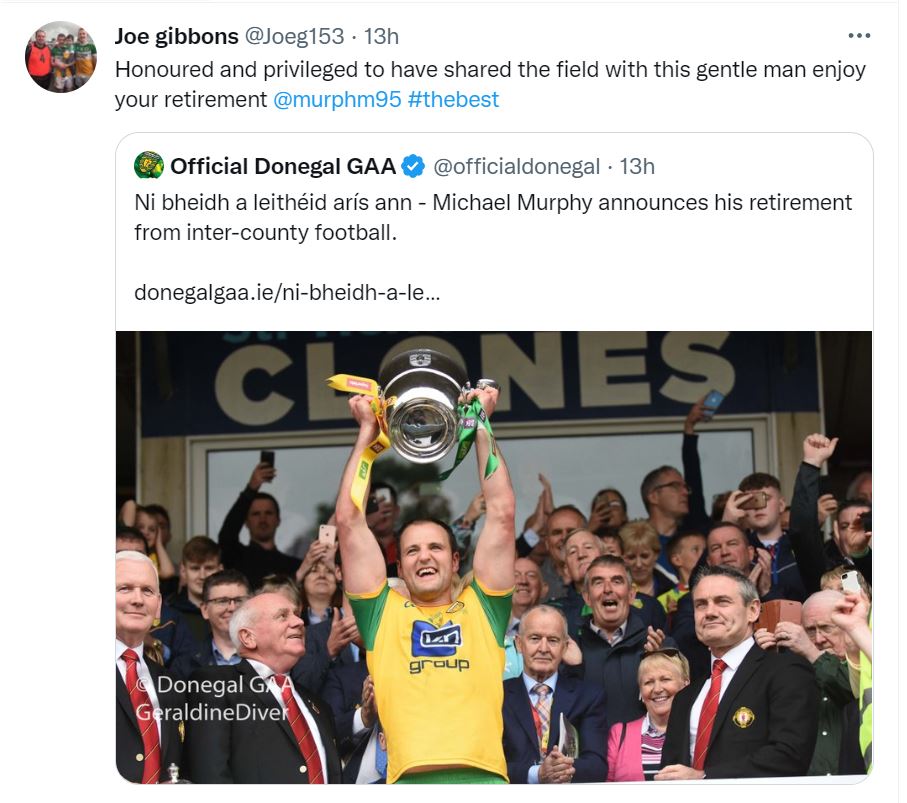907x803 pixels.
Task: Click the blue verified badge
Action: point(413,167)
